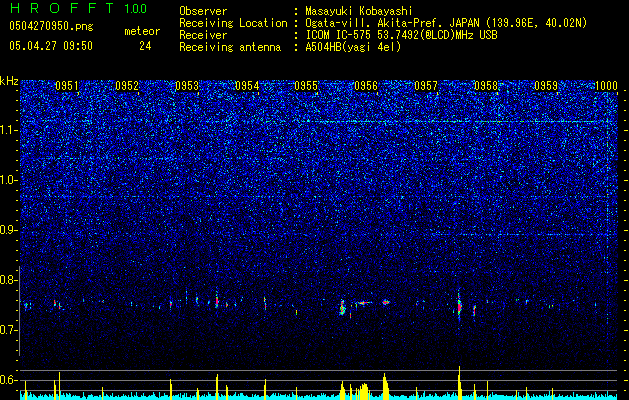Click the kHz axis unit label
629x400 pixels.
(9, 81)
